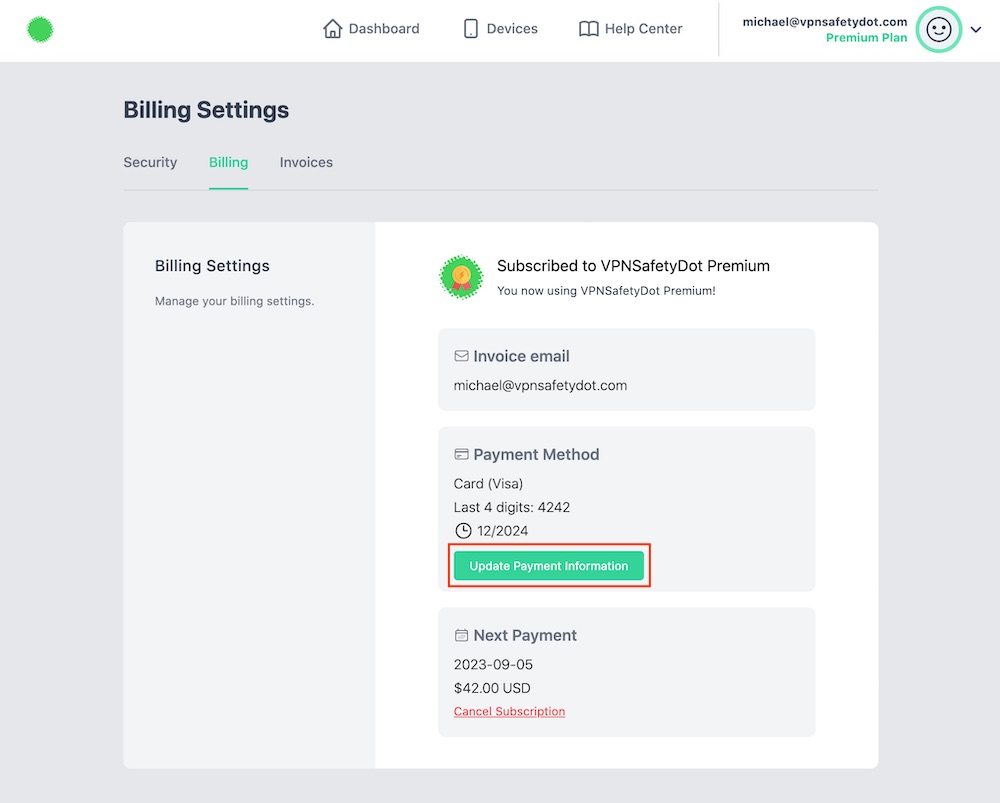The image size is (1000, 803).
Task: Click the Billing Settings page title
Action: click(206, 110)
